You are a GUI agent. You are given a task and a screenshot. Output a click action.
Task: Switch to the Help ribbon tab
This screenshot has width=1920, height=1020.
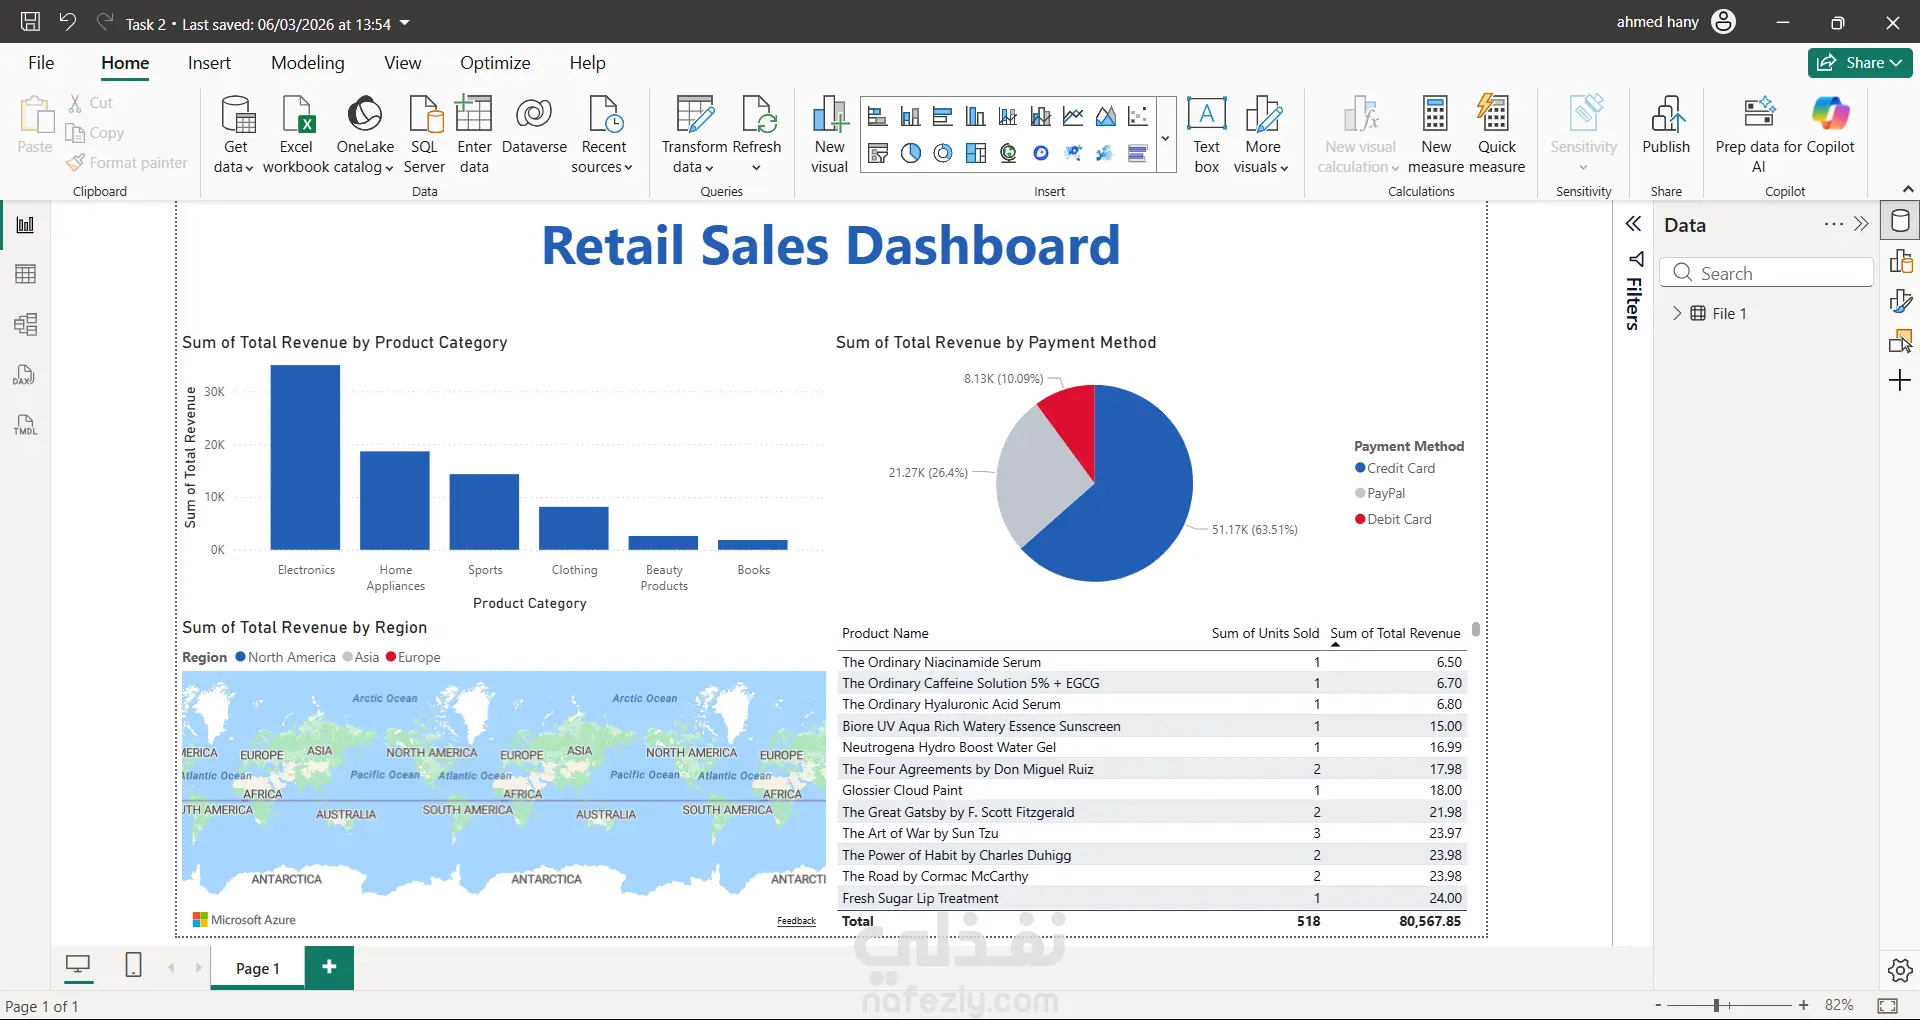point(587,63)
